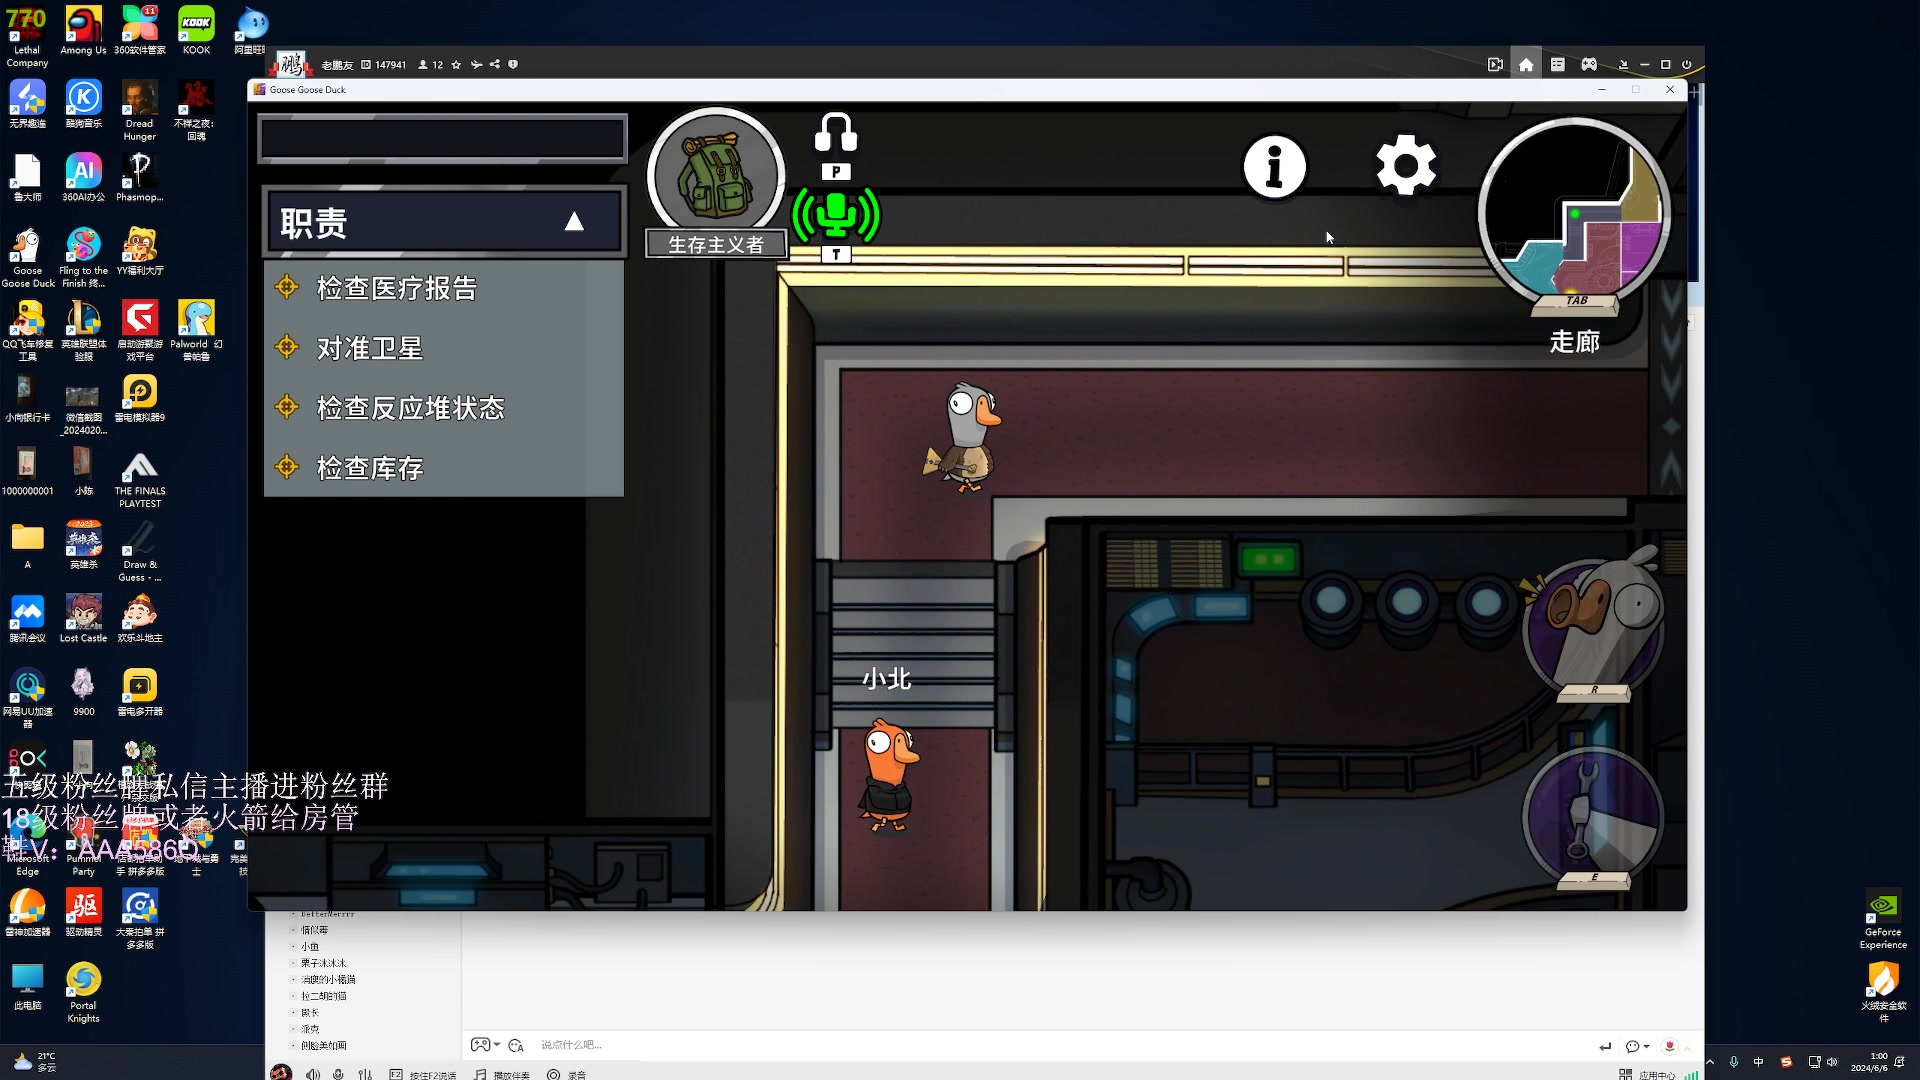
Task: Open 应用中心 app center in YY
Action: [1647, 1075]
